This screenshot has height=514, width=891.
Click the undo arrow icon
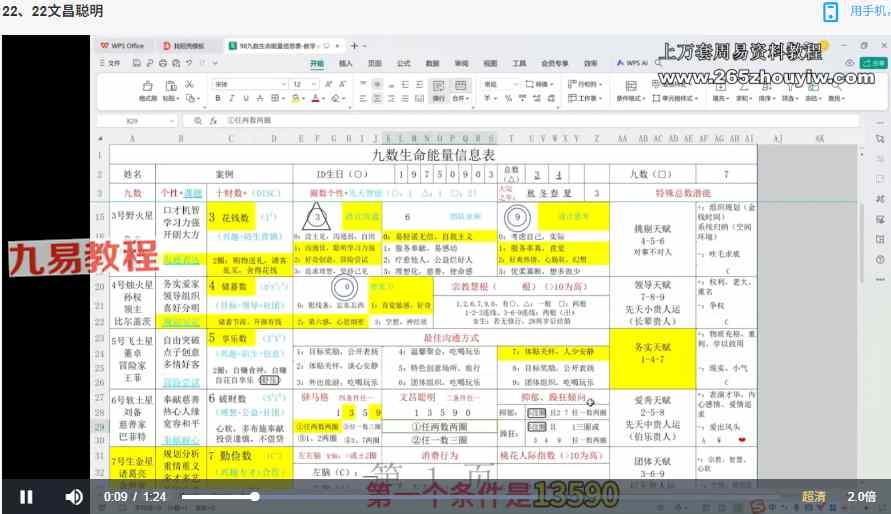tap(187, 63)
